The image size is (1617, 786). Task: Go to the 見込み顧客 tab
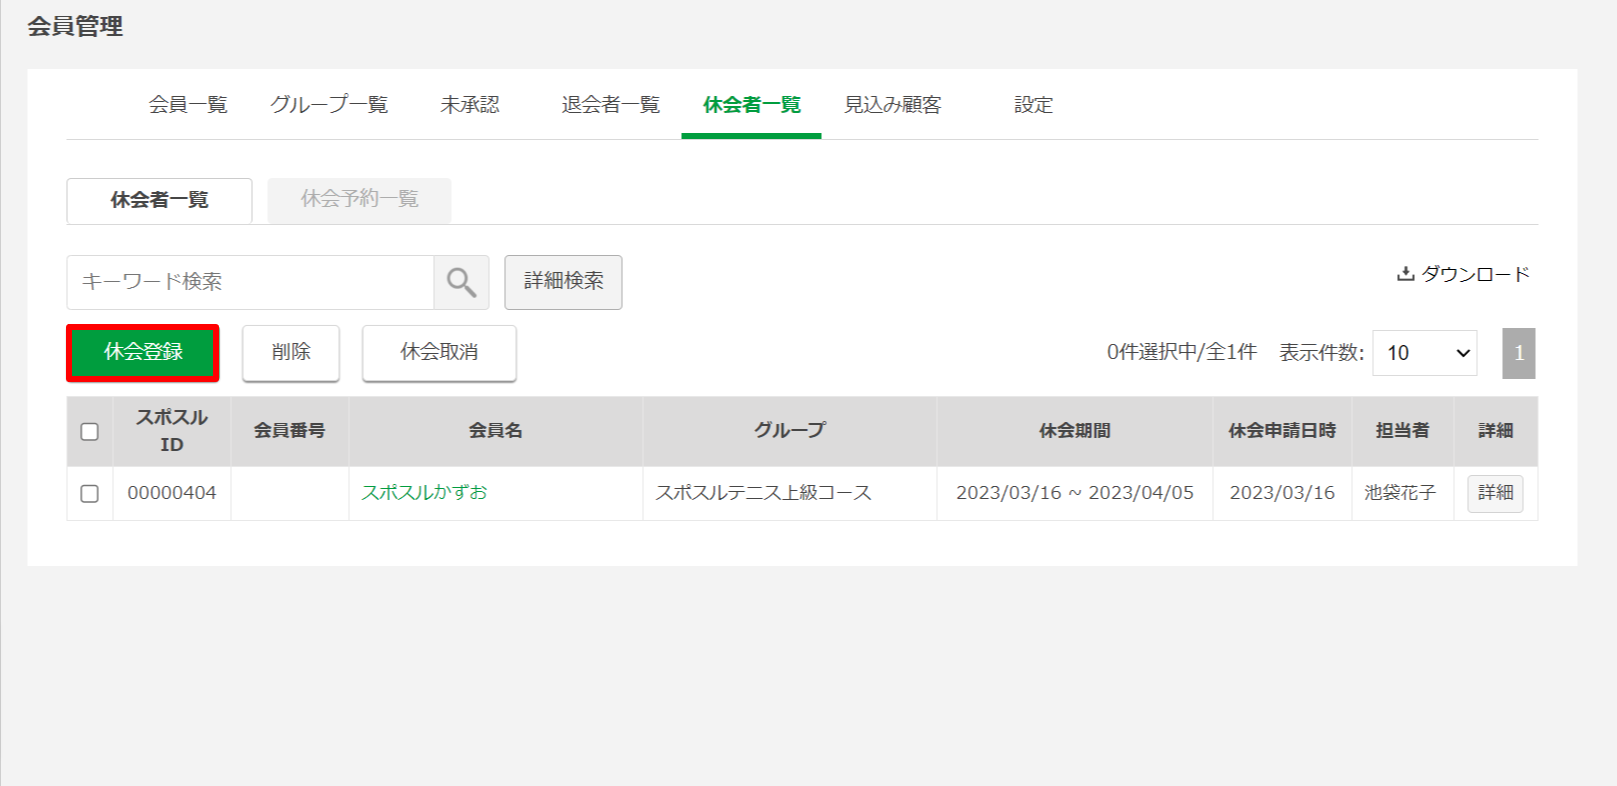point(893,105)
